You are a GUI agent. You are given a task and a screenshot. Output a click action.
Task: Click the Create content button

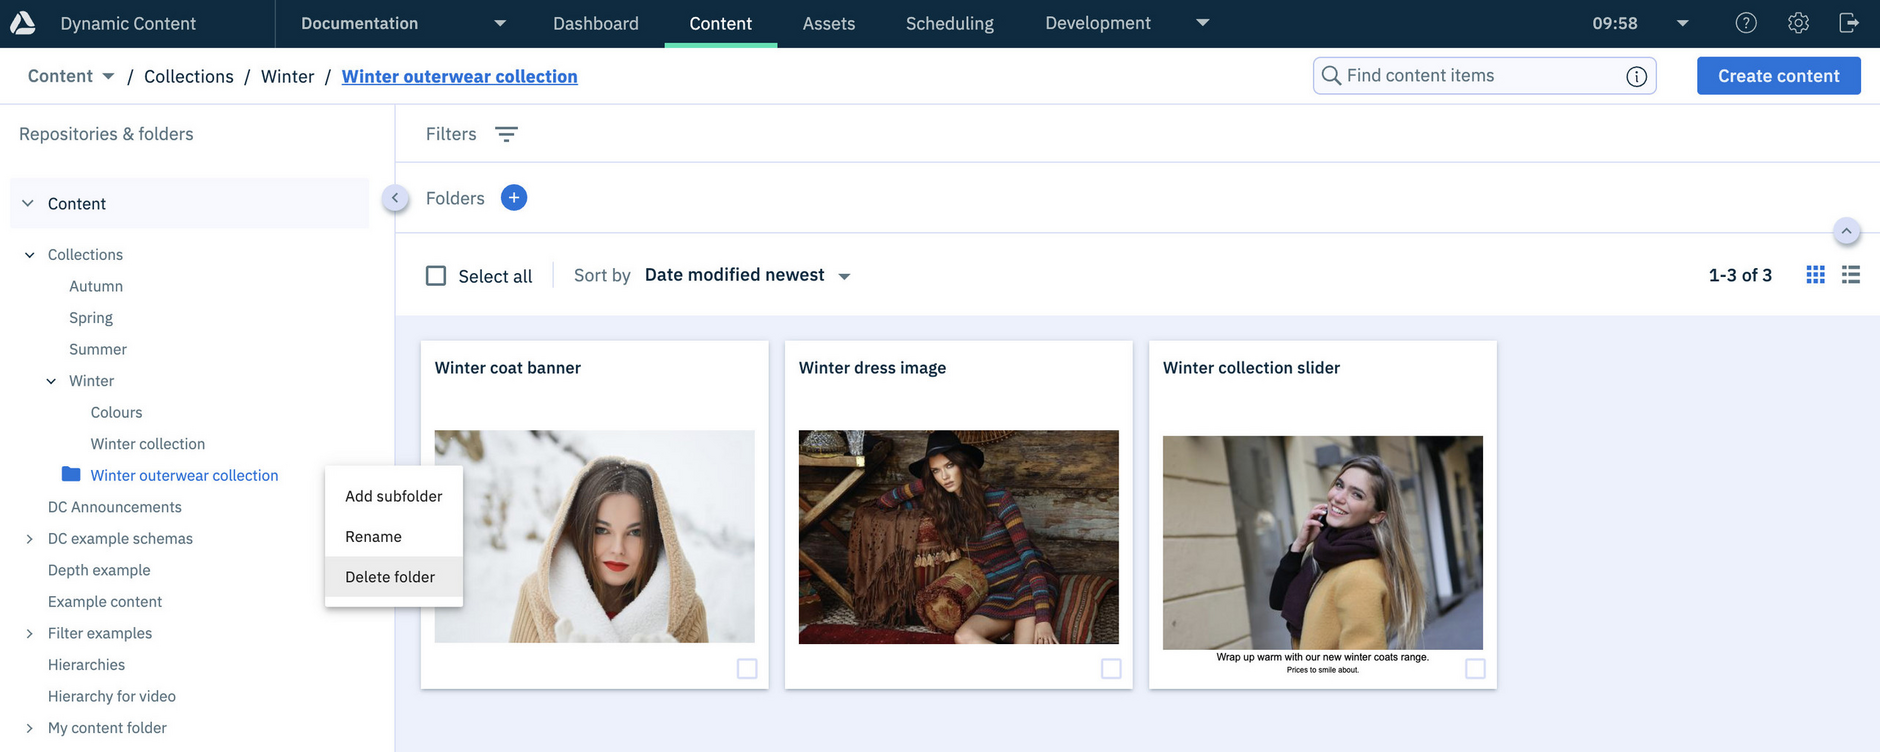1779,76
